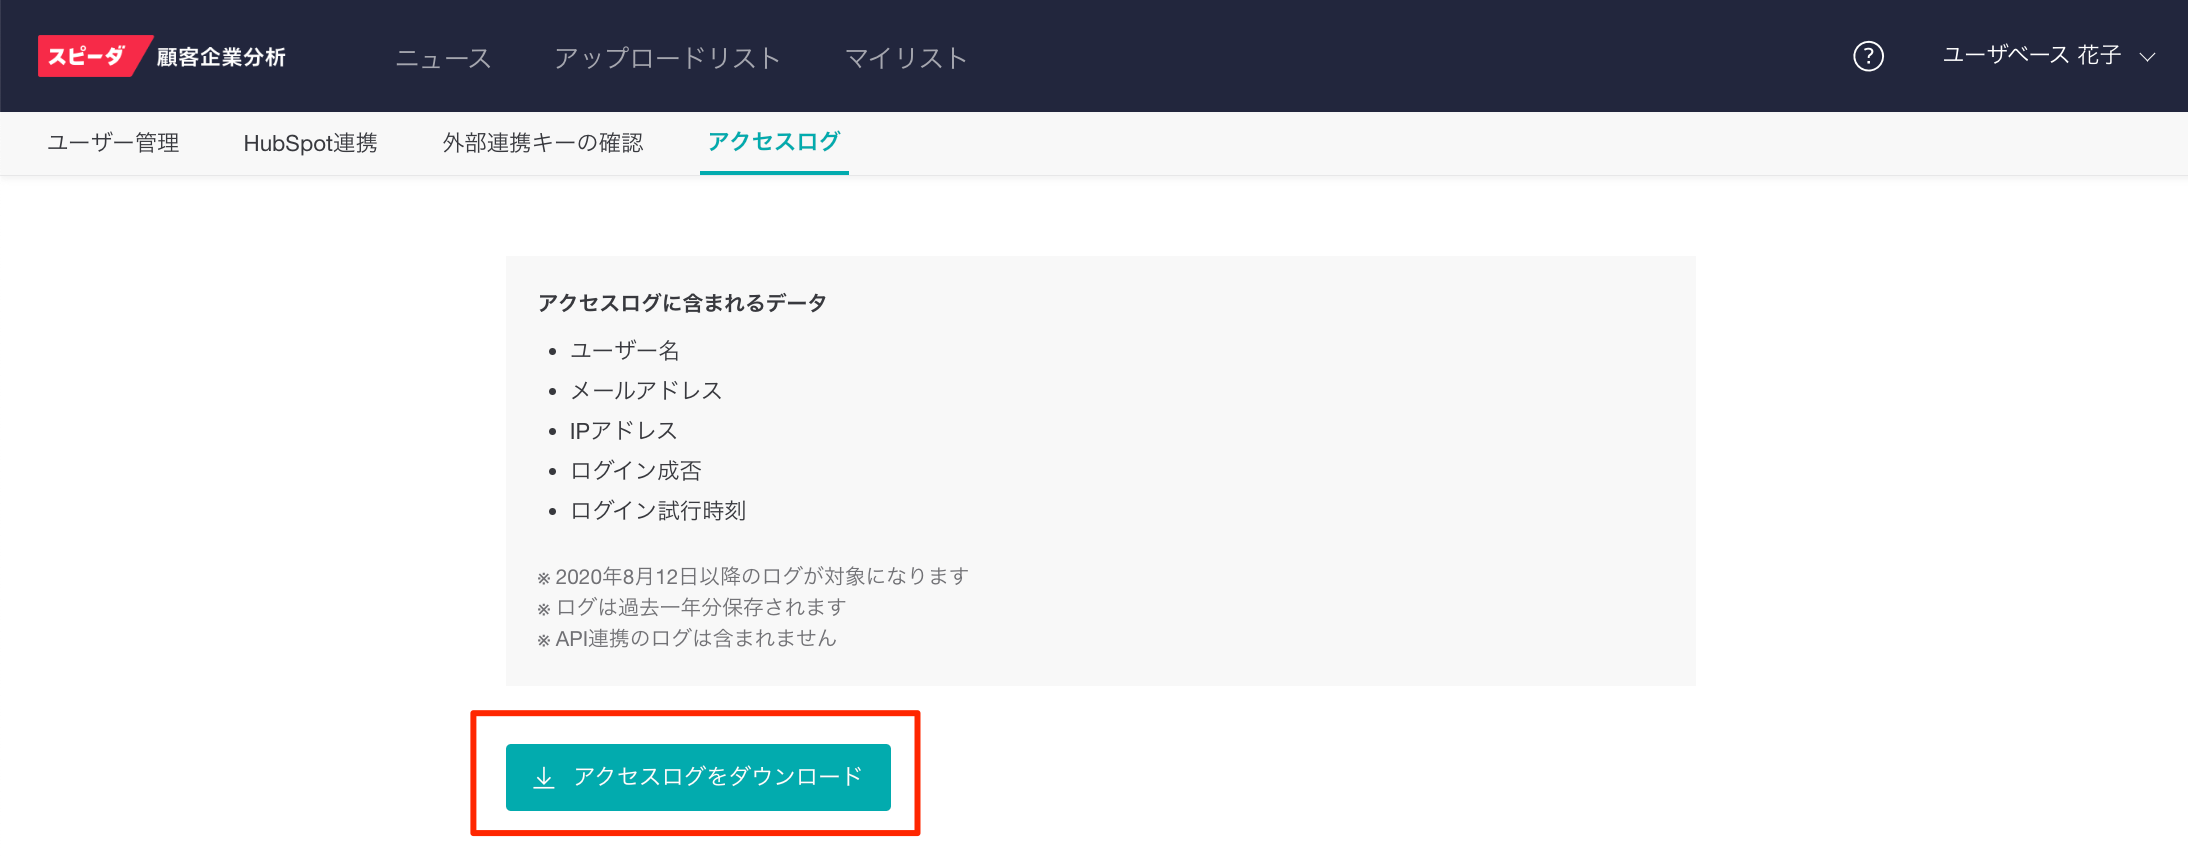The height and width of the screenshot is (856, 2188).
Task: Open help via the question mark icon
Action: click(x=1868, y=56)
